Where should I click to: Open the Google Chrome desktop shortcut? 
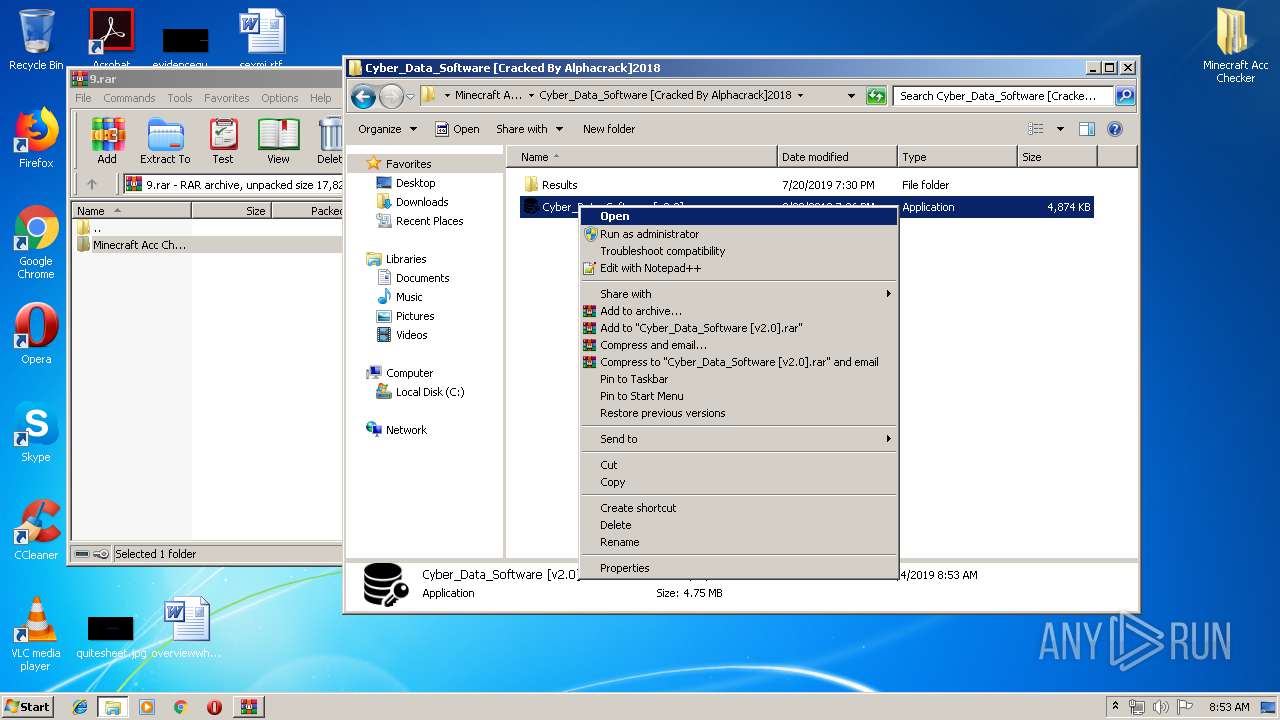tap(36, 243)
